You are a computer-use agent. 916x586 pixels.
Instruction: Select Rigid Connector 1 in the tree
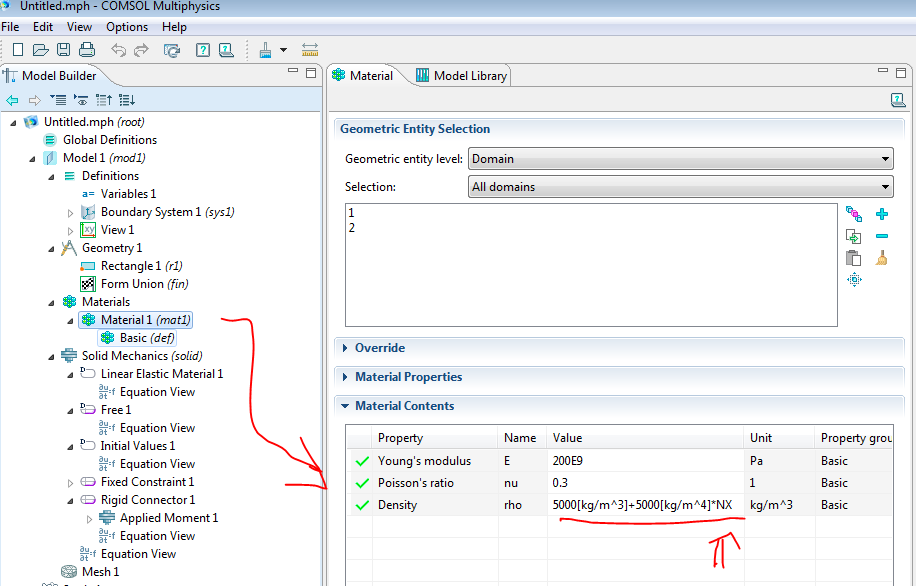[147, 500]
